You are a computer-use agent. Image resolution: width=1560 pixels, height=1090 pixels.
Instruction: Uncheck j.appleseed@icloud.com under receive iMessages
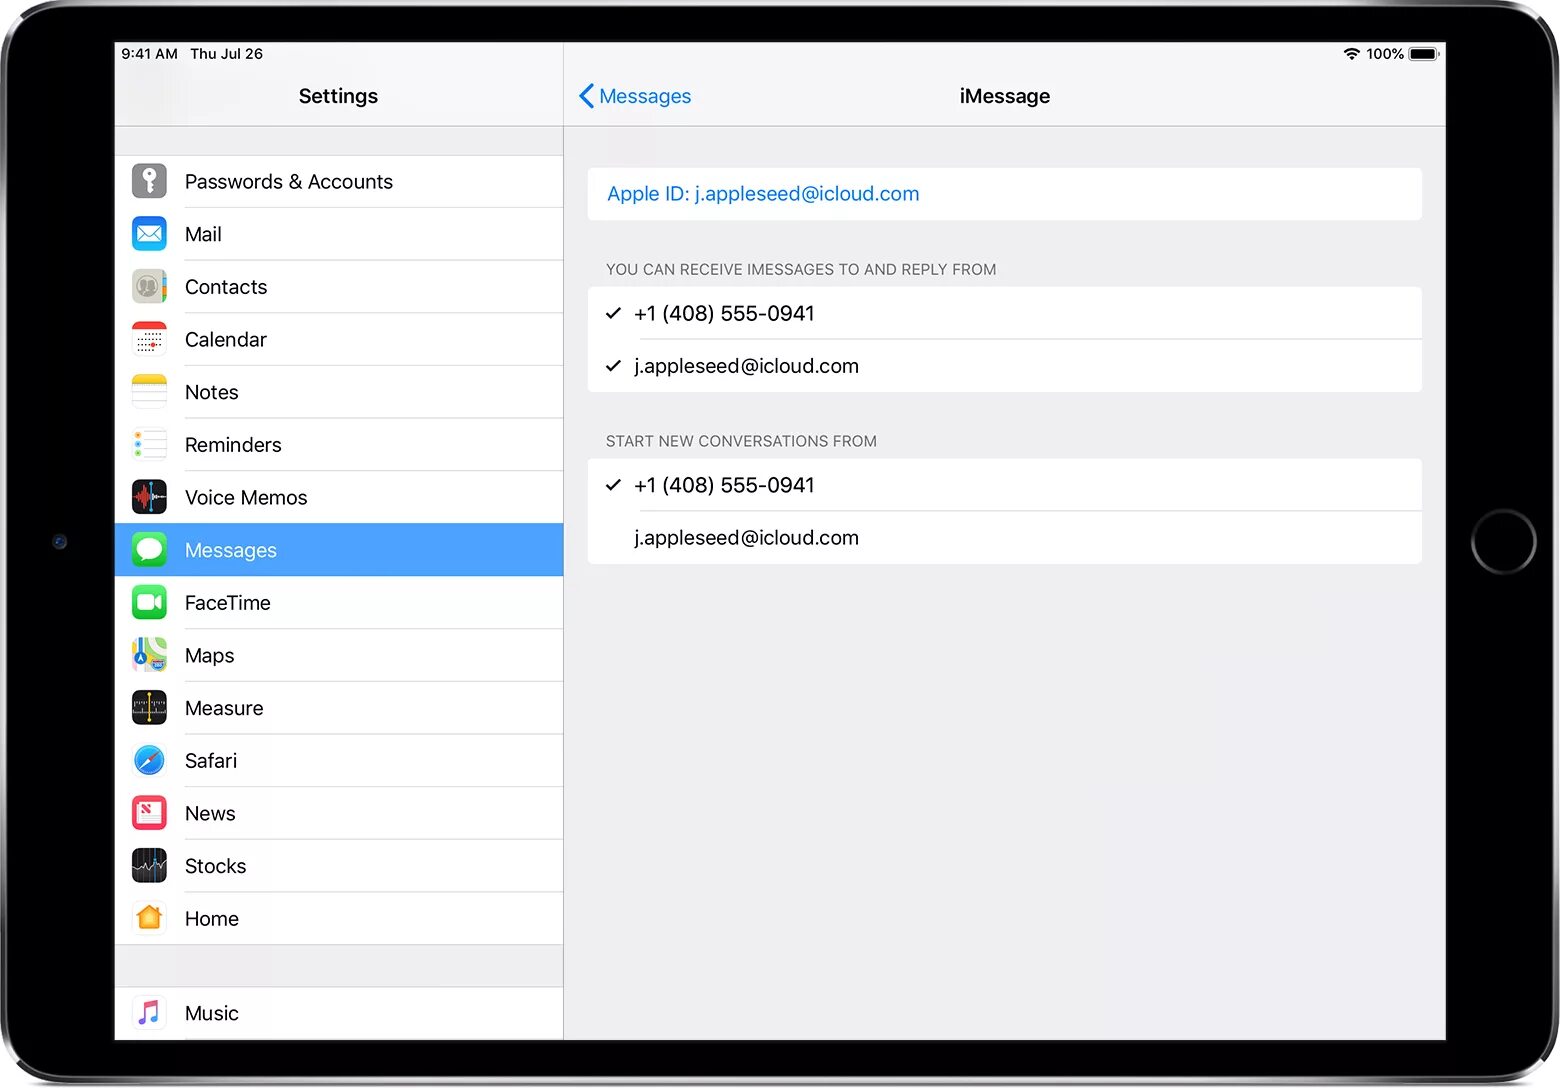[1005, 366]
